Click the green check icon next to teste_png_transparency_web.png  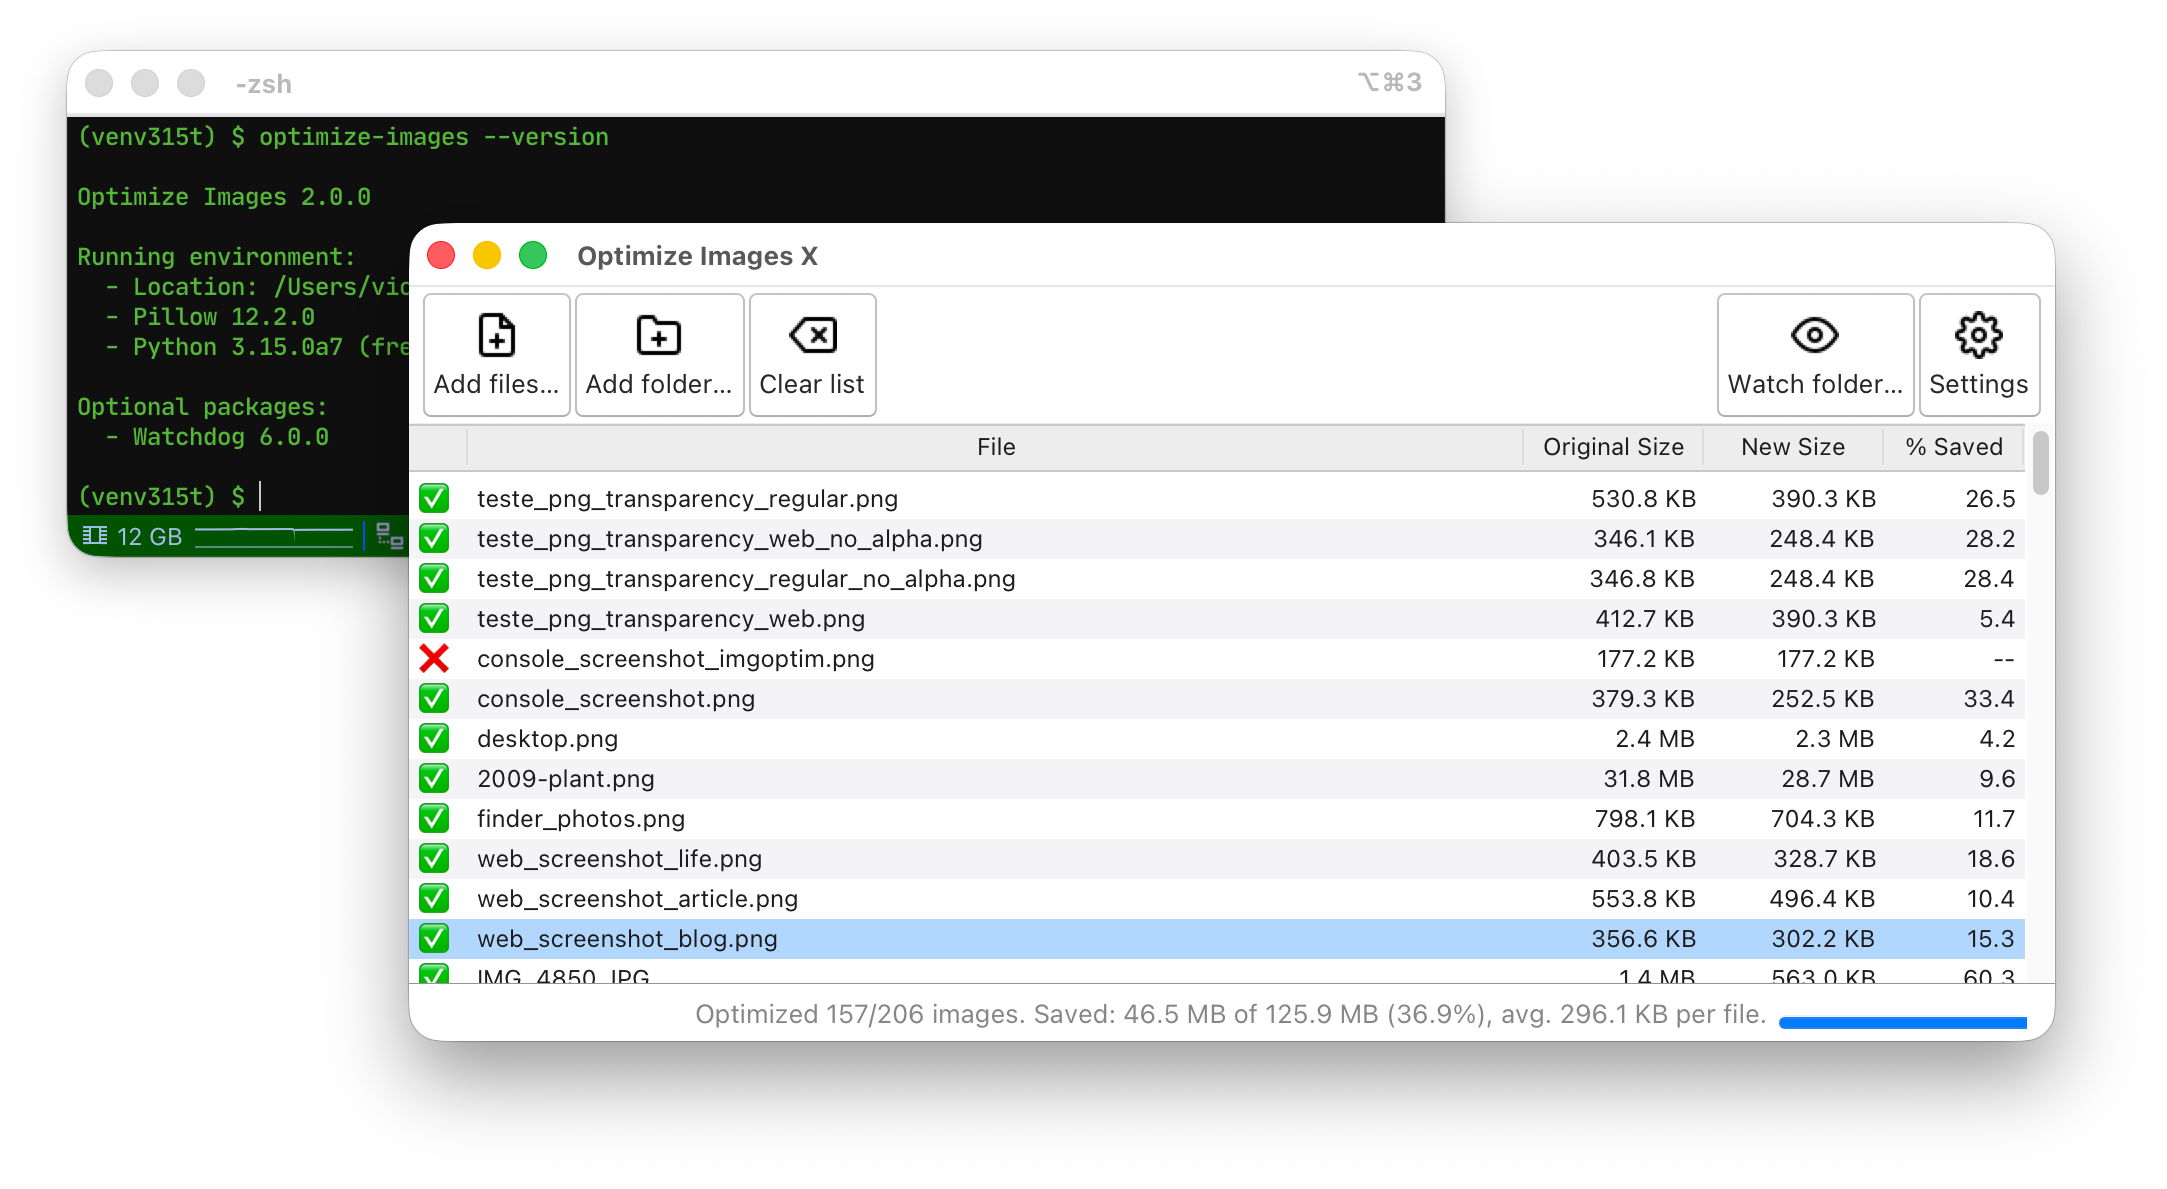(x=434, y=618)
